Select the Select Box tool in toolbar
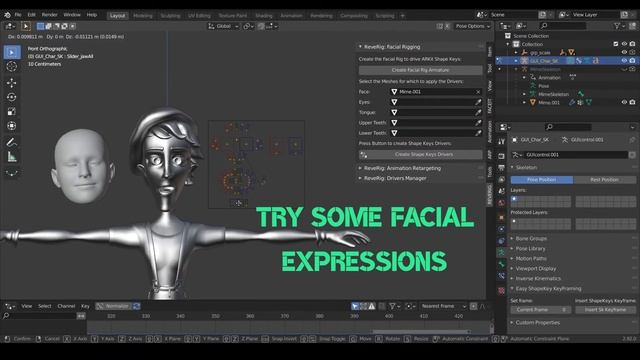Viewport: 640px width, 360px height. pyautogui.click(x=11, y=52)
